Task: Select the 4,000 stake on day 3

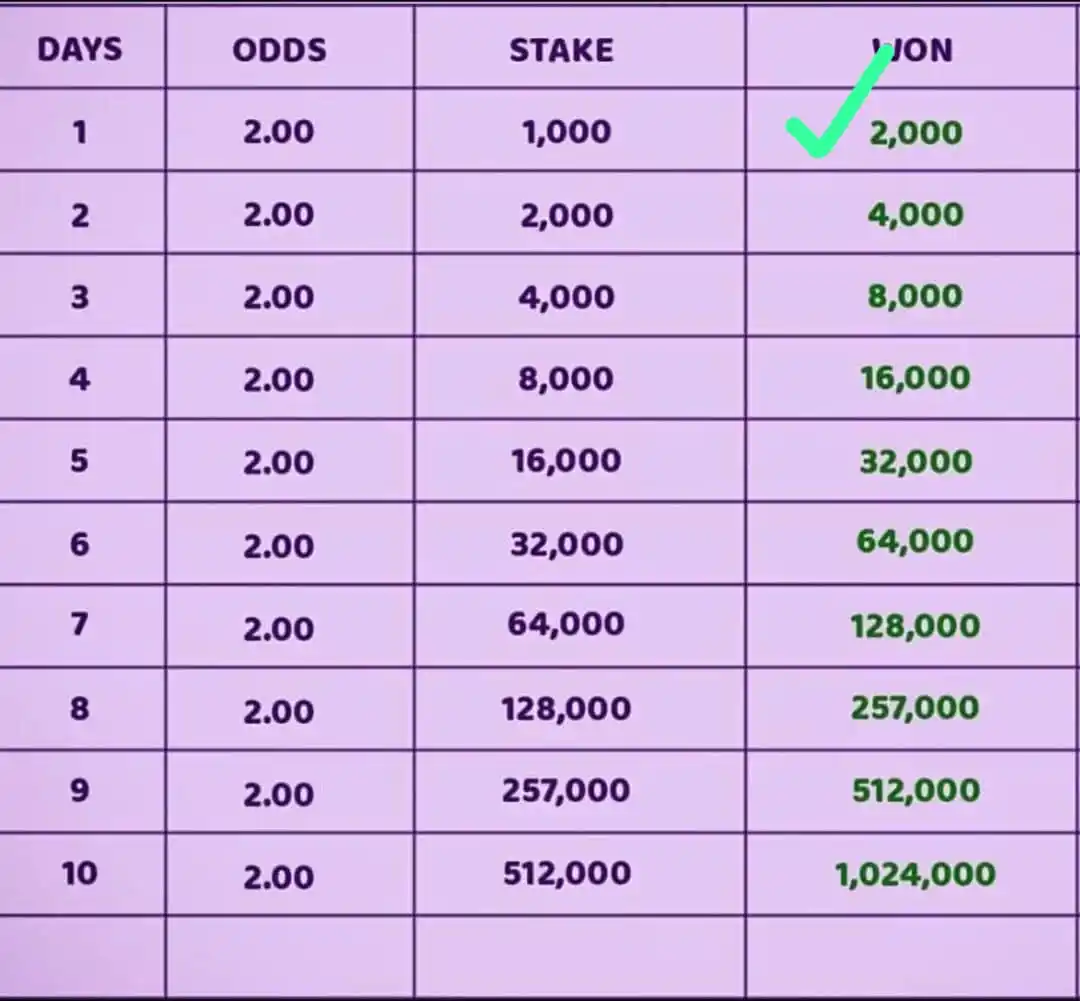Action: pyautogui.click(x=566, y=297)
